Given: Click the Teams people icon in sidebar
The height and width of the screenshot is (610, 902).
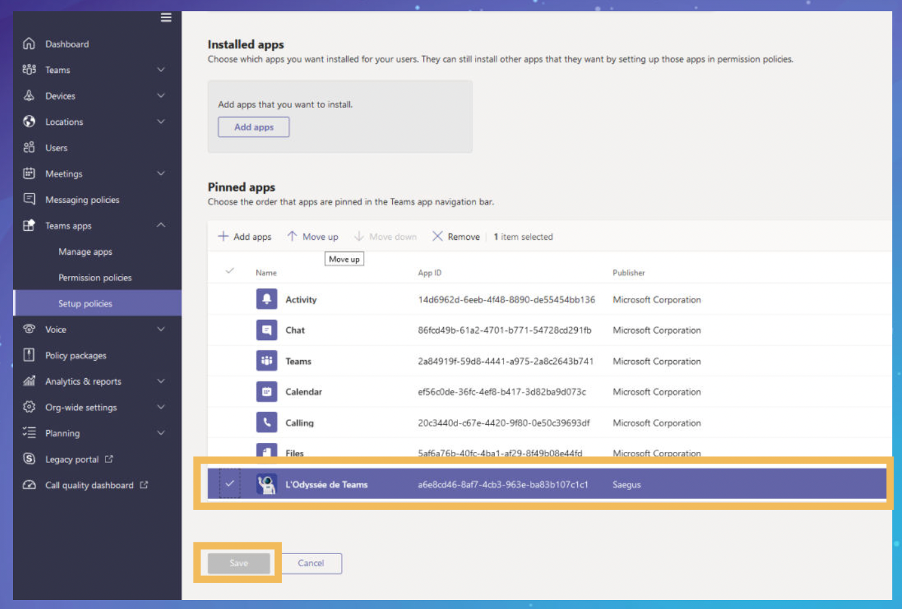Looking at the screenshot, I should tap(29, 70).
